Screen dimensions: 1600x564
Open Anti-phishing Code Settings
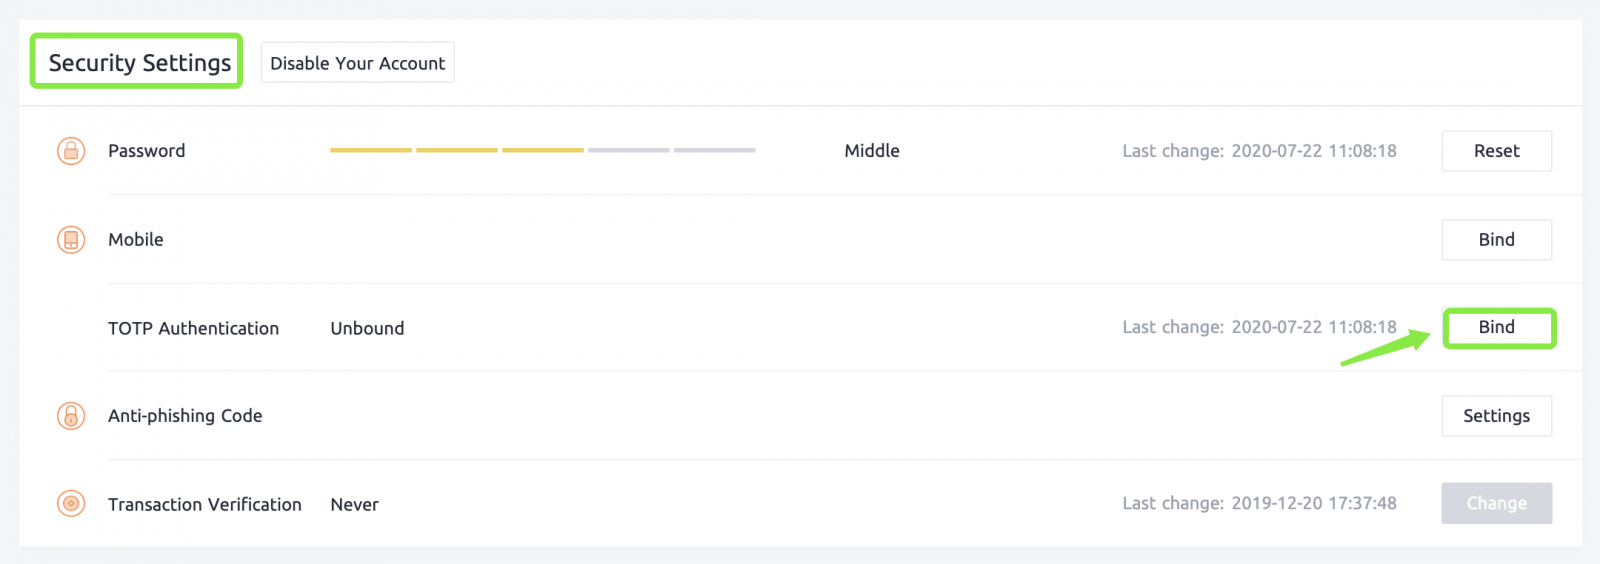1496,416
